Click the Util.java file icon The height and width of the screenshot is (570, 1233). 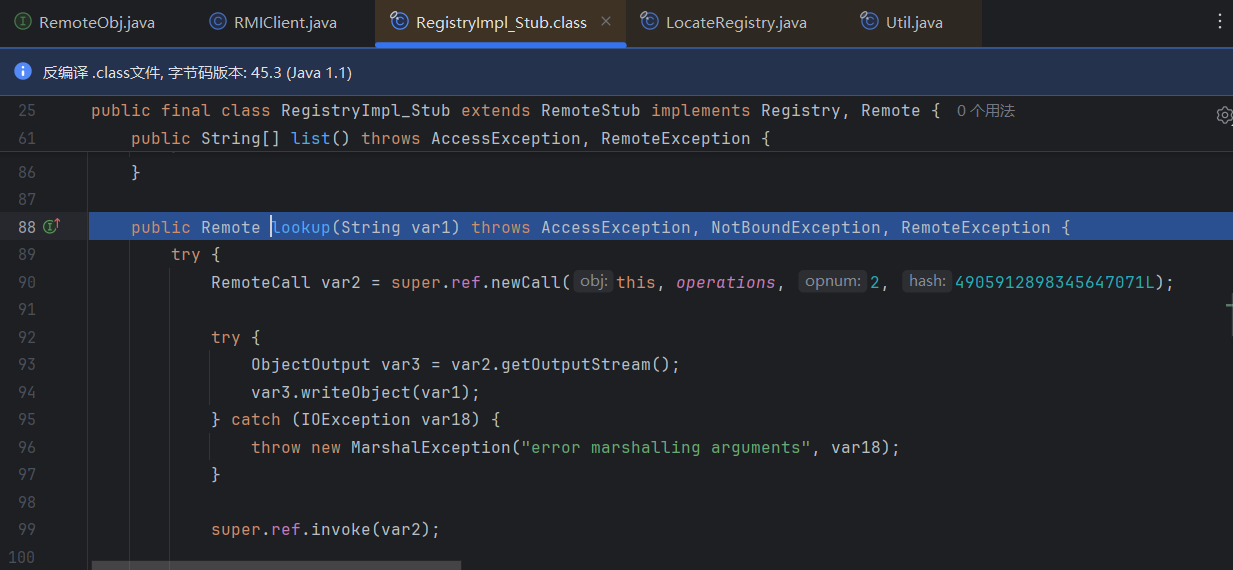869,22
